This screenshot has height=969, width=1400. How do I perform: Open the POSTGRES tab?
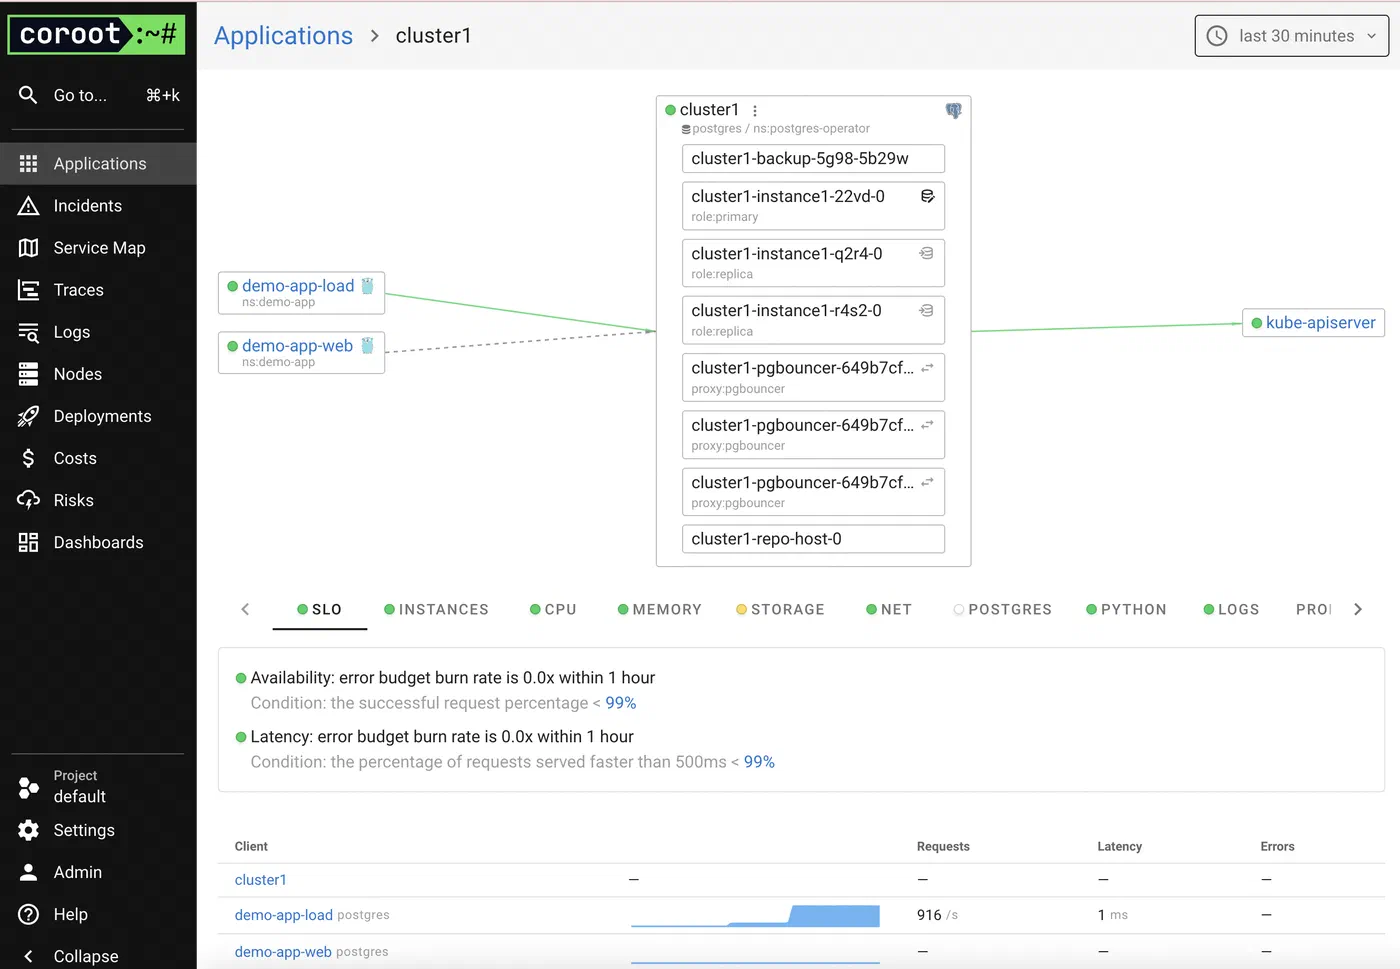coord(1002,609)
